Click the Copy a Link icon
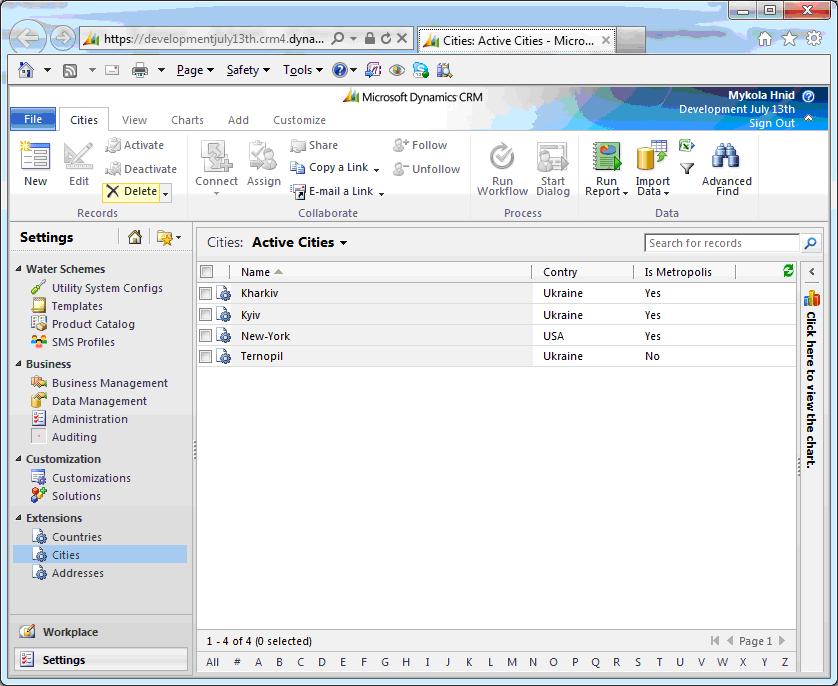The width and height of the screenshot is (838, 686). pos(297,168)
